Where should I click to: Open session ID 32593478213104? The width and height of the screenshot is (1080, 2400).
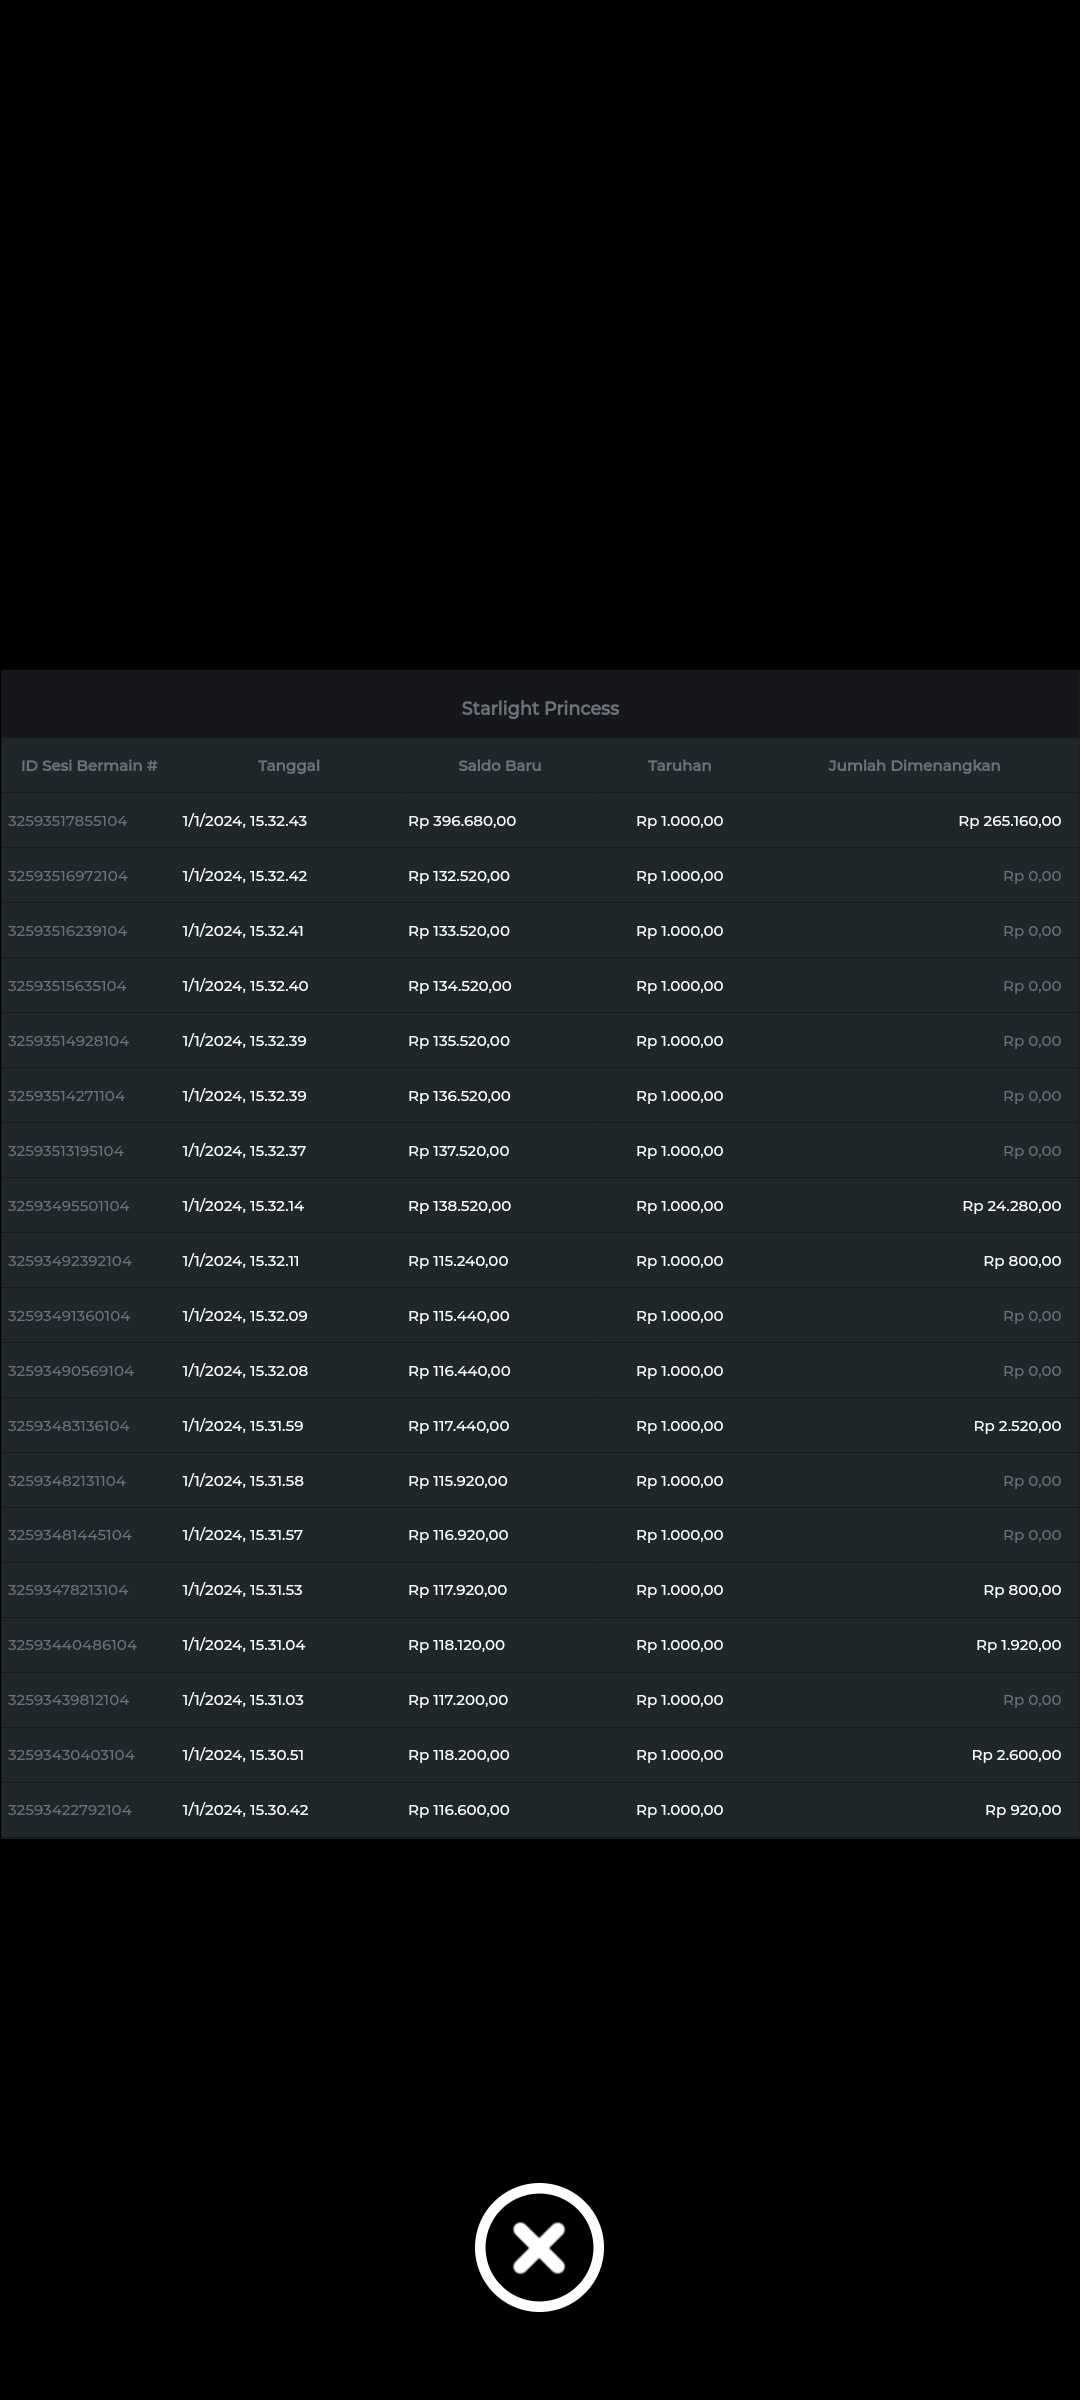[68, 1590]
